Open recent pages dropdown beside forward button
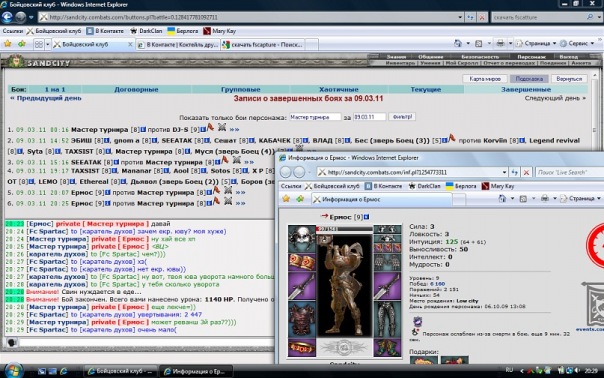 (31, 17)
